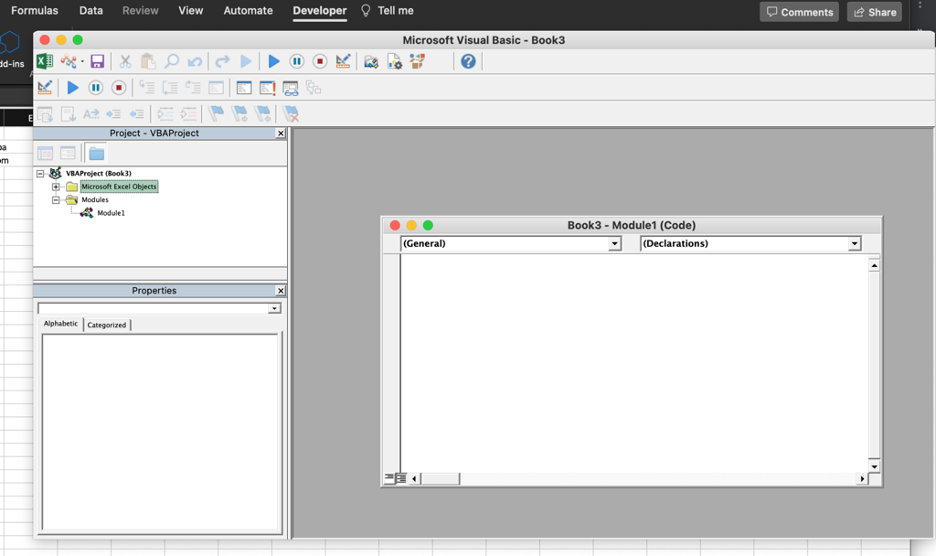Viewport: 936px width, 556px height.
Task: Save the project with the floppy disk icon
Action: click(x=97, y=61)
